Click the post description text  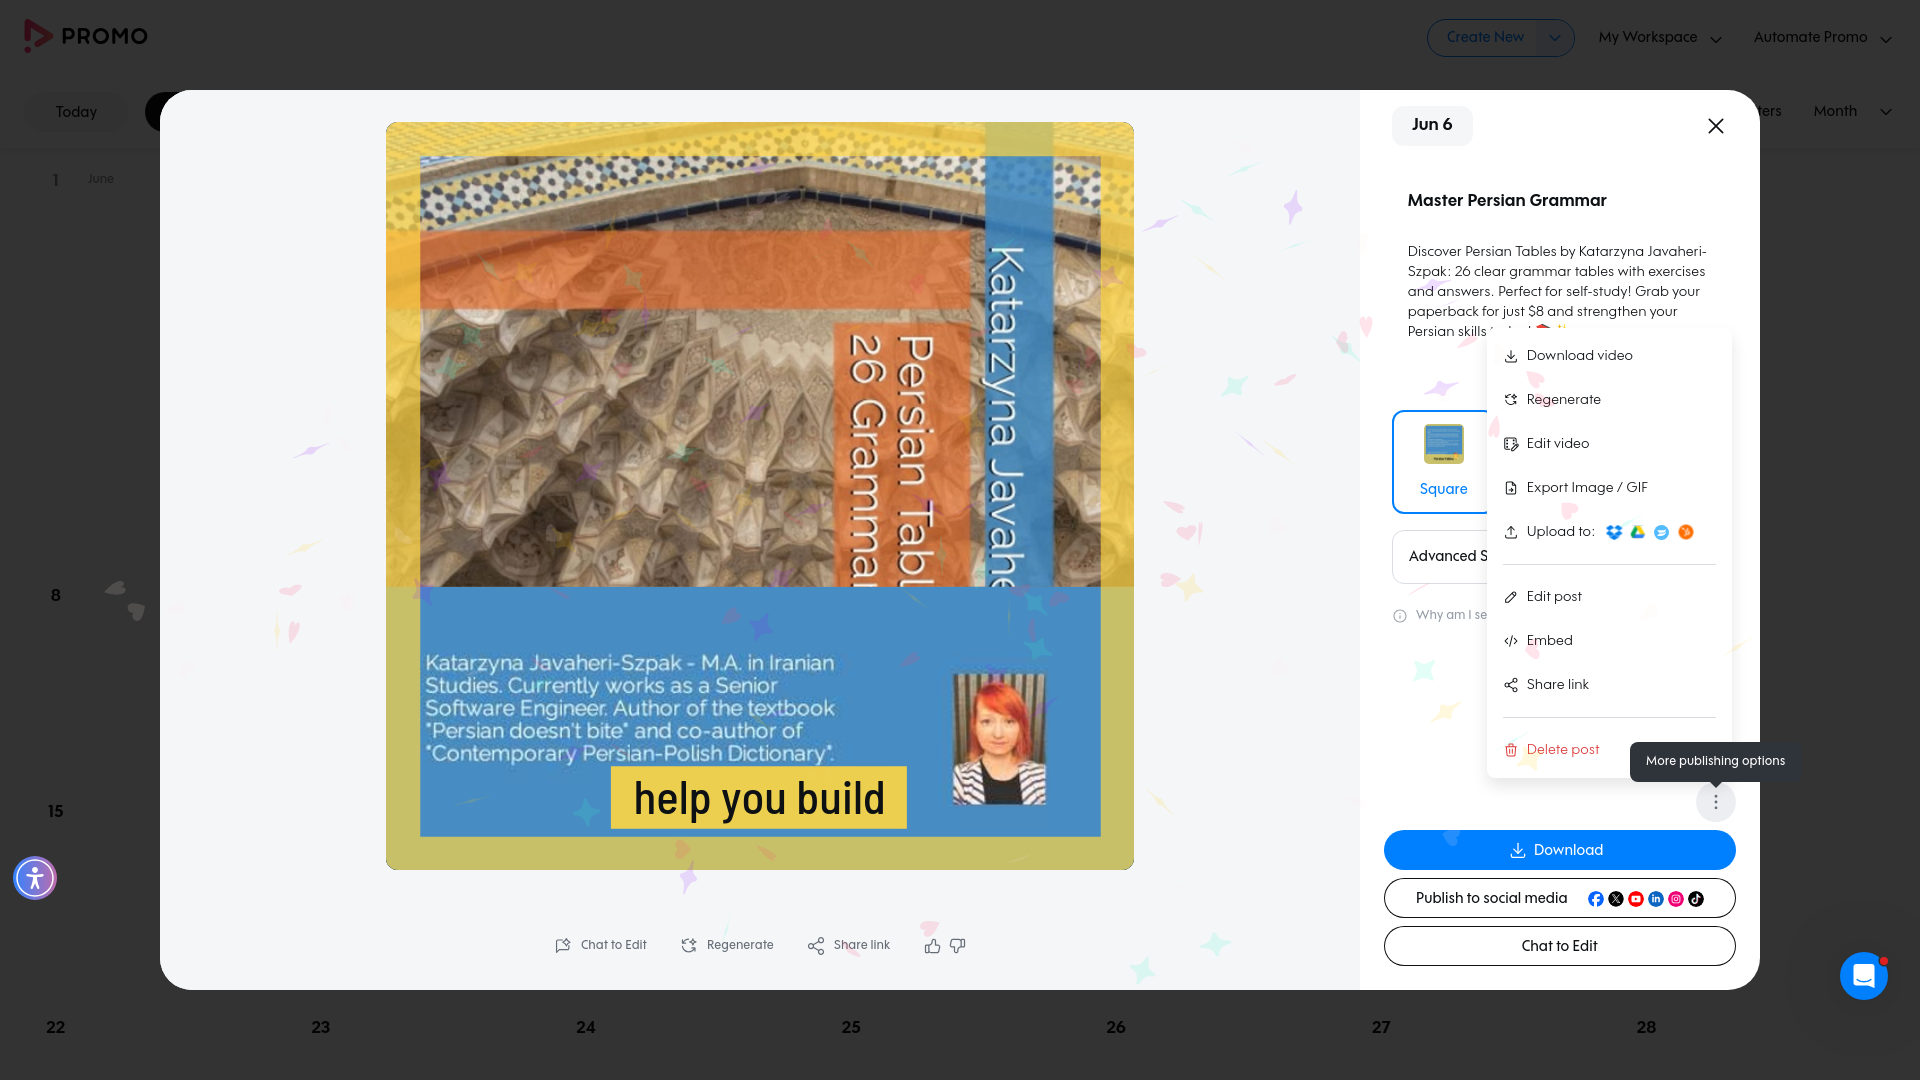pos(1558,291)
